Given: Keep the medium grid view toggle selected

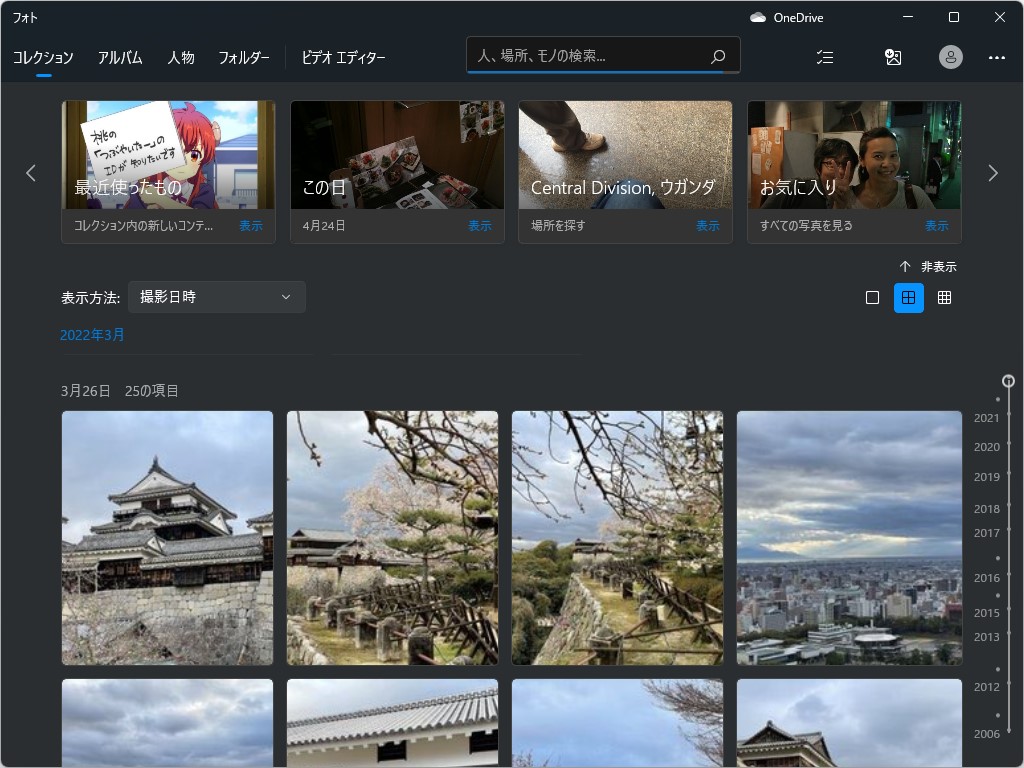Looking at the screenshot, I should pyautogui.click(x=908, y=297).
